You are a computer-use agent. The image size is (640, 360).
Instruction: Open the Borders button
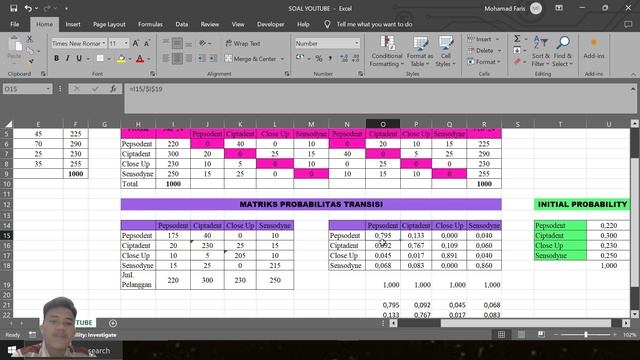click(100, 59)
